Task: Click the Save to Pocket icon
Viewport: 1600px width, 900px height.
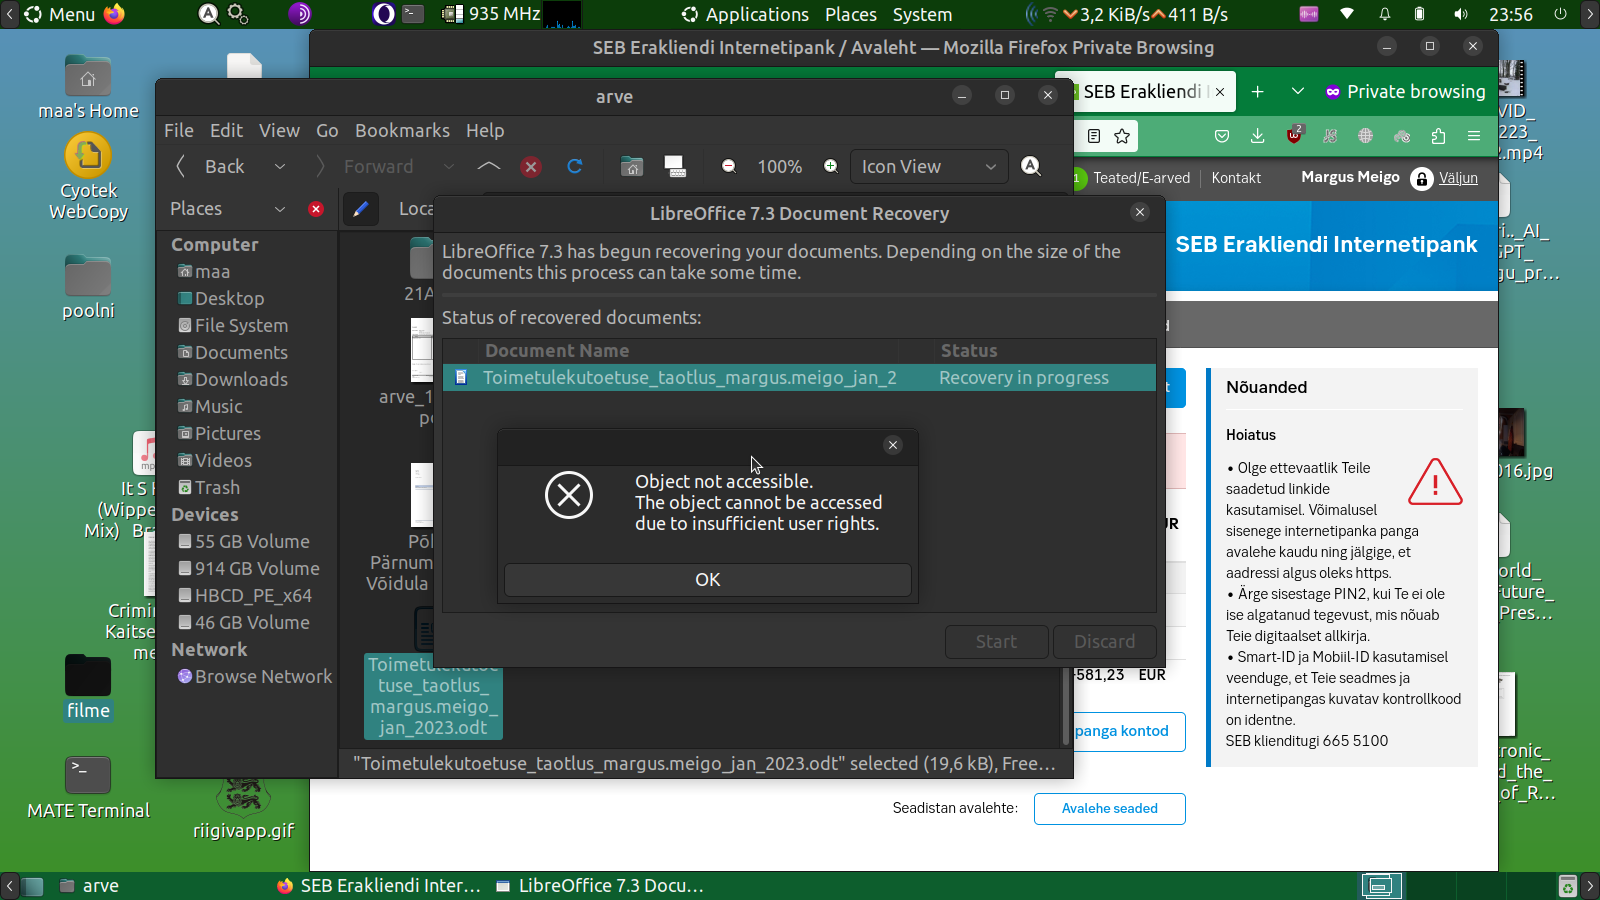Action: pyautogui.click(x=1222, y=136)
